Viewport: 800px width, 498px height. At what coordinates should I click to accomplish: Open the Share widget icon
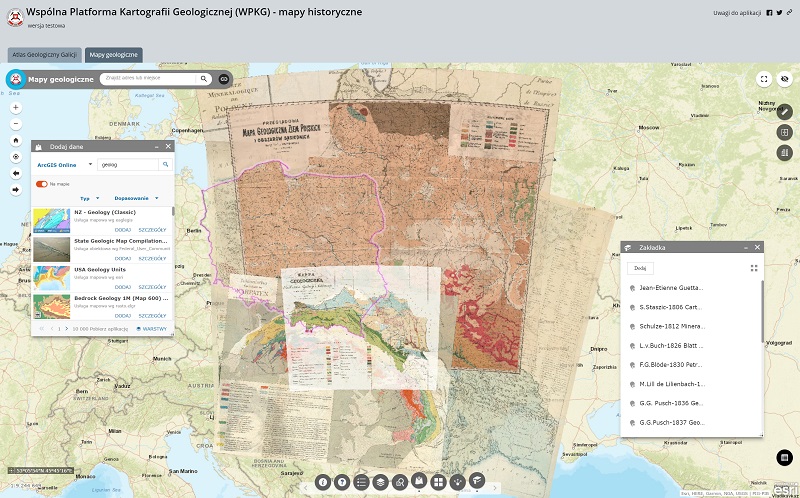[458, 482]
